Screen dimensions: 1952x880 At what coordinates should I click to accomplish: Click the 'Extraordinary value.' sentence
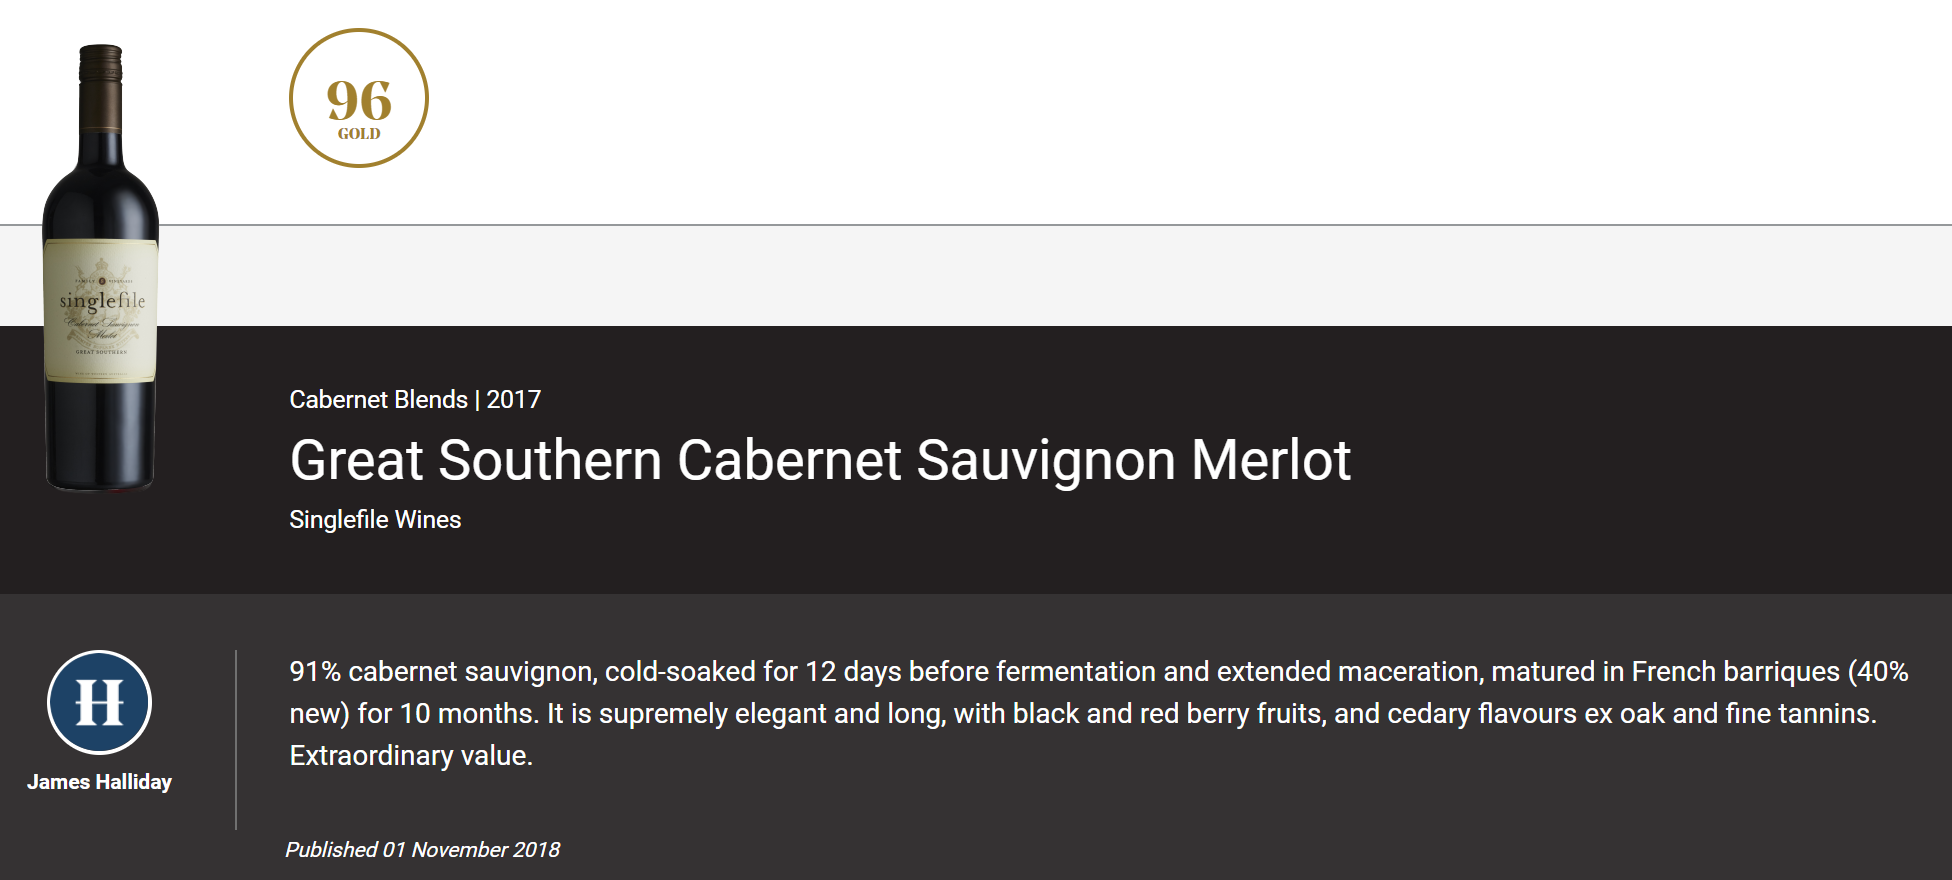point(411,755)
